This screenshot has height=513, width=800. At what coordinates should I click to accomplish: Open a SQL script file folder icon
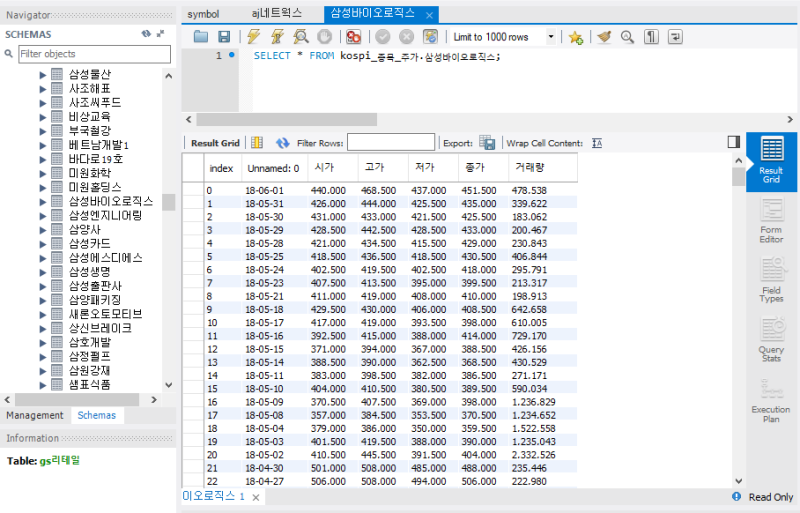tap(201, 37)
